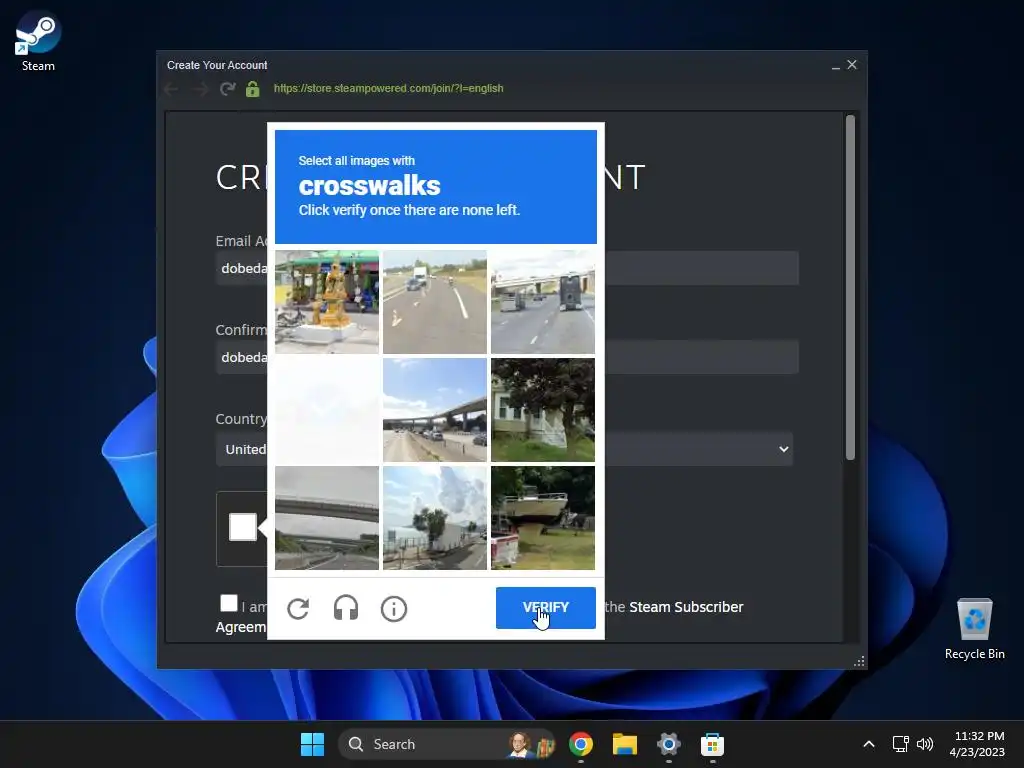Open the Steam desktop shortcut

click(x=38, y=40)
